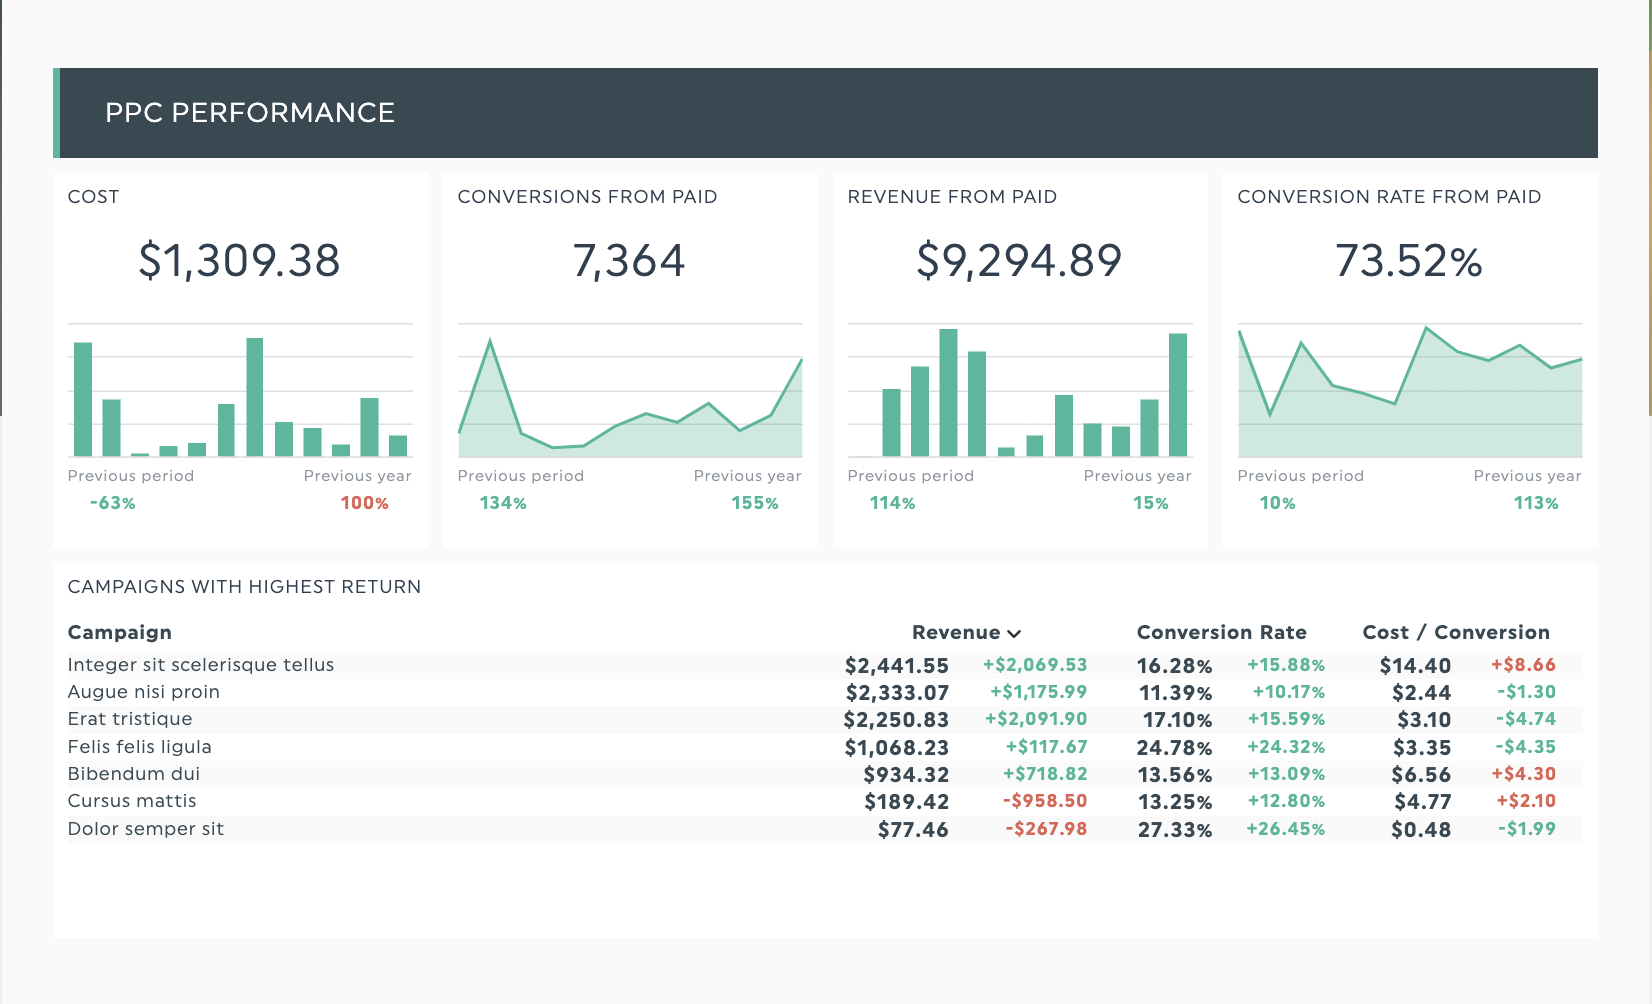1652x1004 pixels.
Task: Click the $9,294.89 revenue value
Action: pos(1019,261)
